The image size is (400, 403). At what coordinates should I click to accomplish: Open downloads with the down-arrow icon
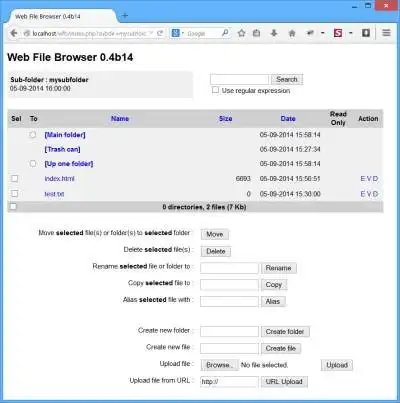pyautogui.click(x=274, y=33)
